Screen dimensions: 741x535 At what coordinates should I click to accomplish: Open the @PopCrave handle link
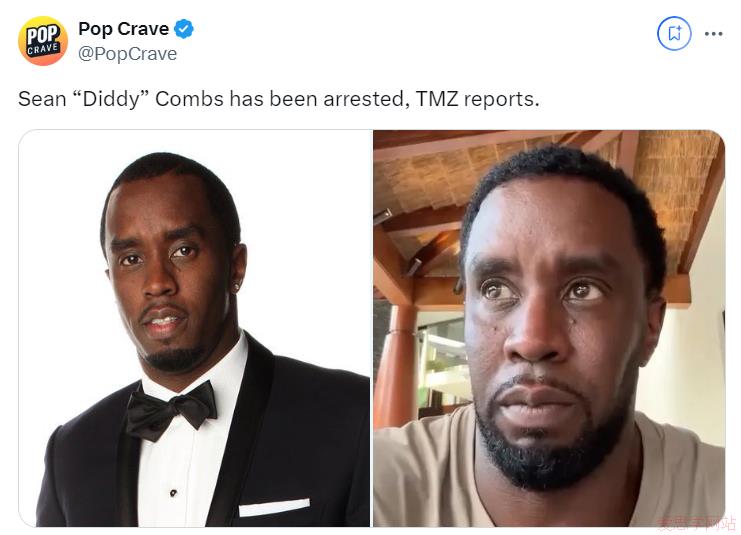[x=128, y=54]
